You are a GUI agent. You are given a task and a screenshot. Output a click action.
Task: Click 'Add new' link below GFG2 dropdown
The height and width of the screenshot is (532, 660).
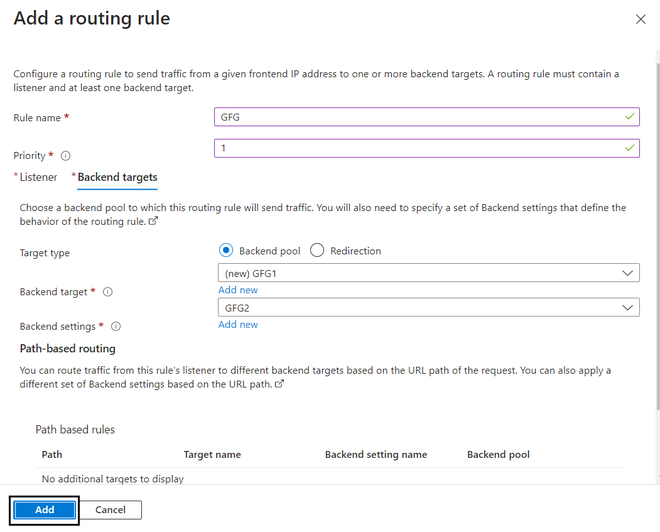click(x=238, y=325)
